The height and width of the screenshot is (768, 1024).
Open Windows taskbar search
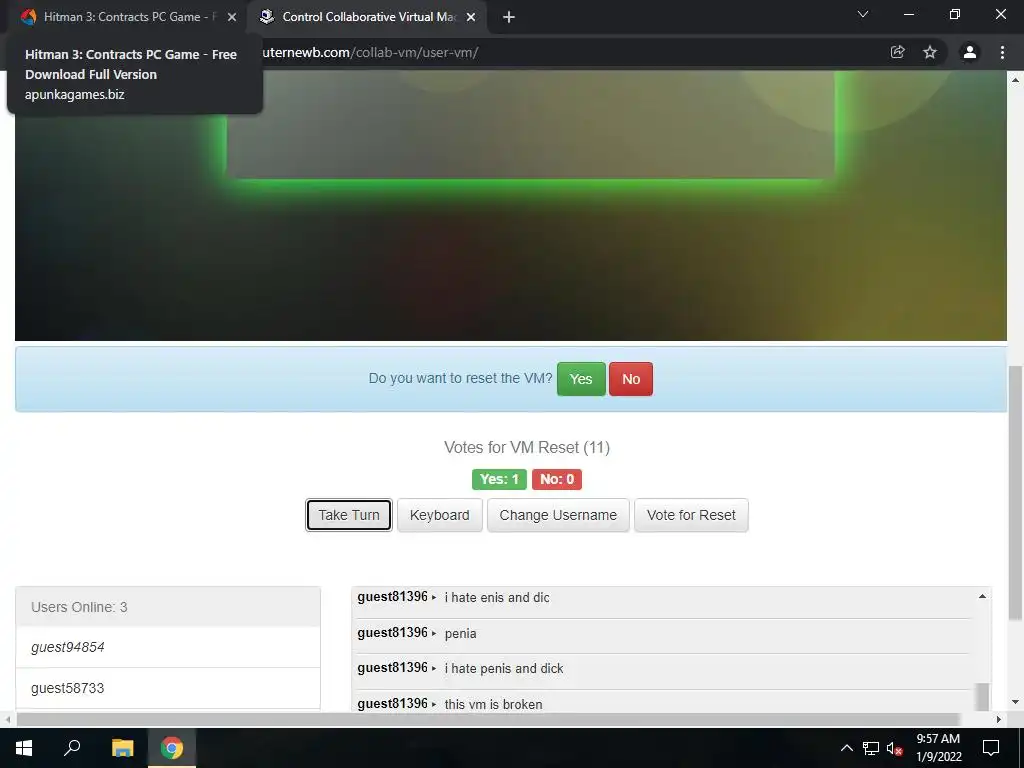coord(72,748)
